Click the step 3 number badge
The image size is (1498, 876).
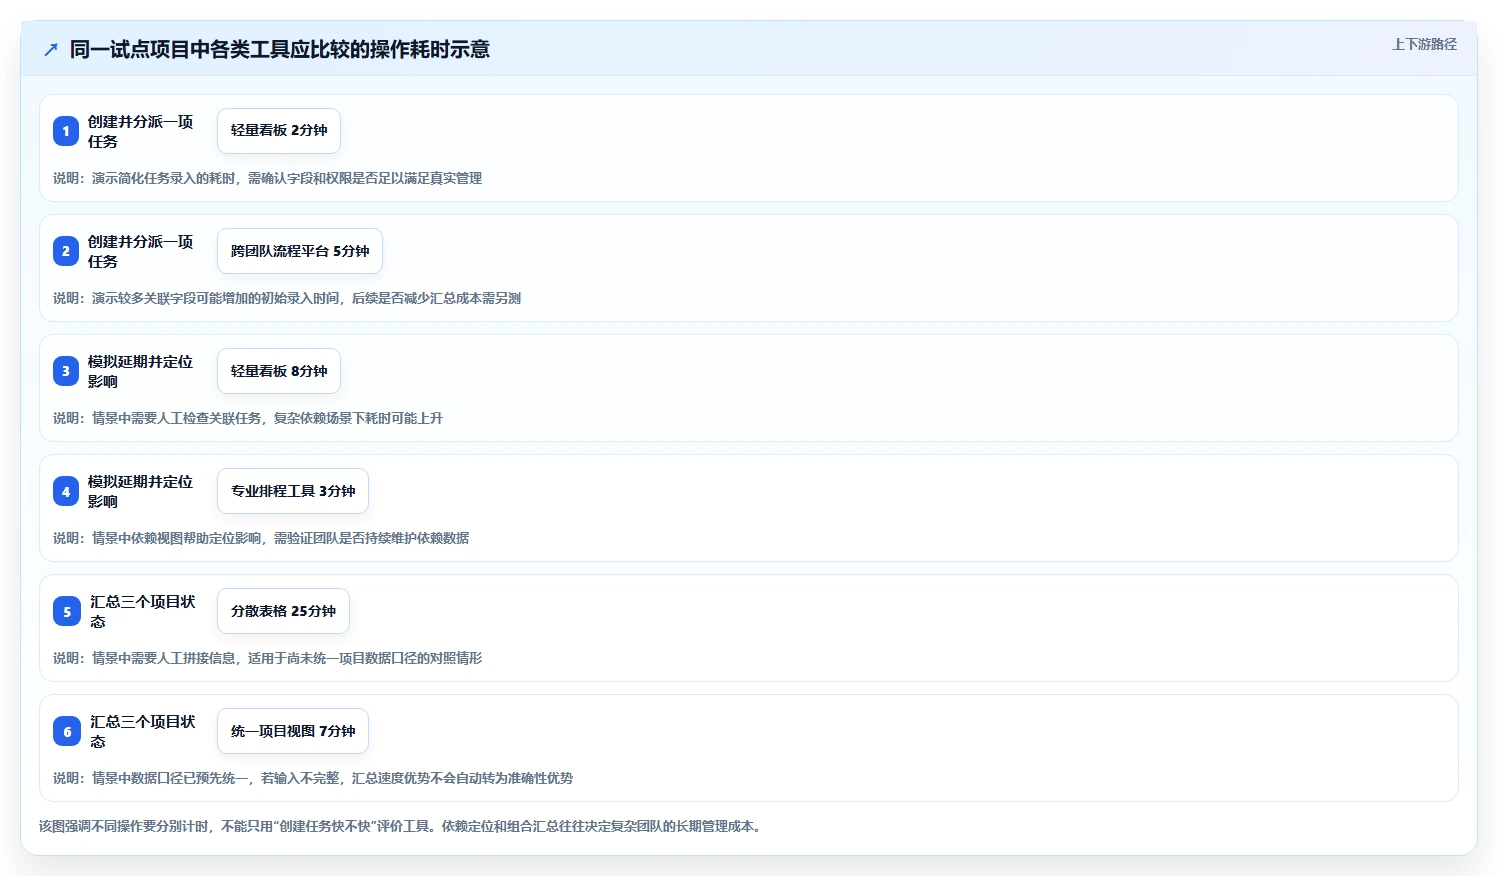66,371
